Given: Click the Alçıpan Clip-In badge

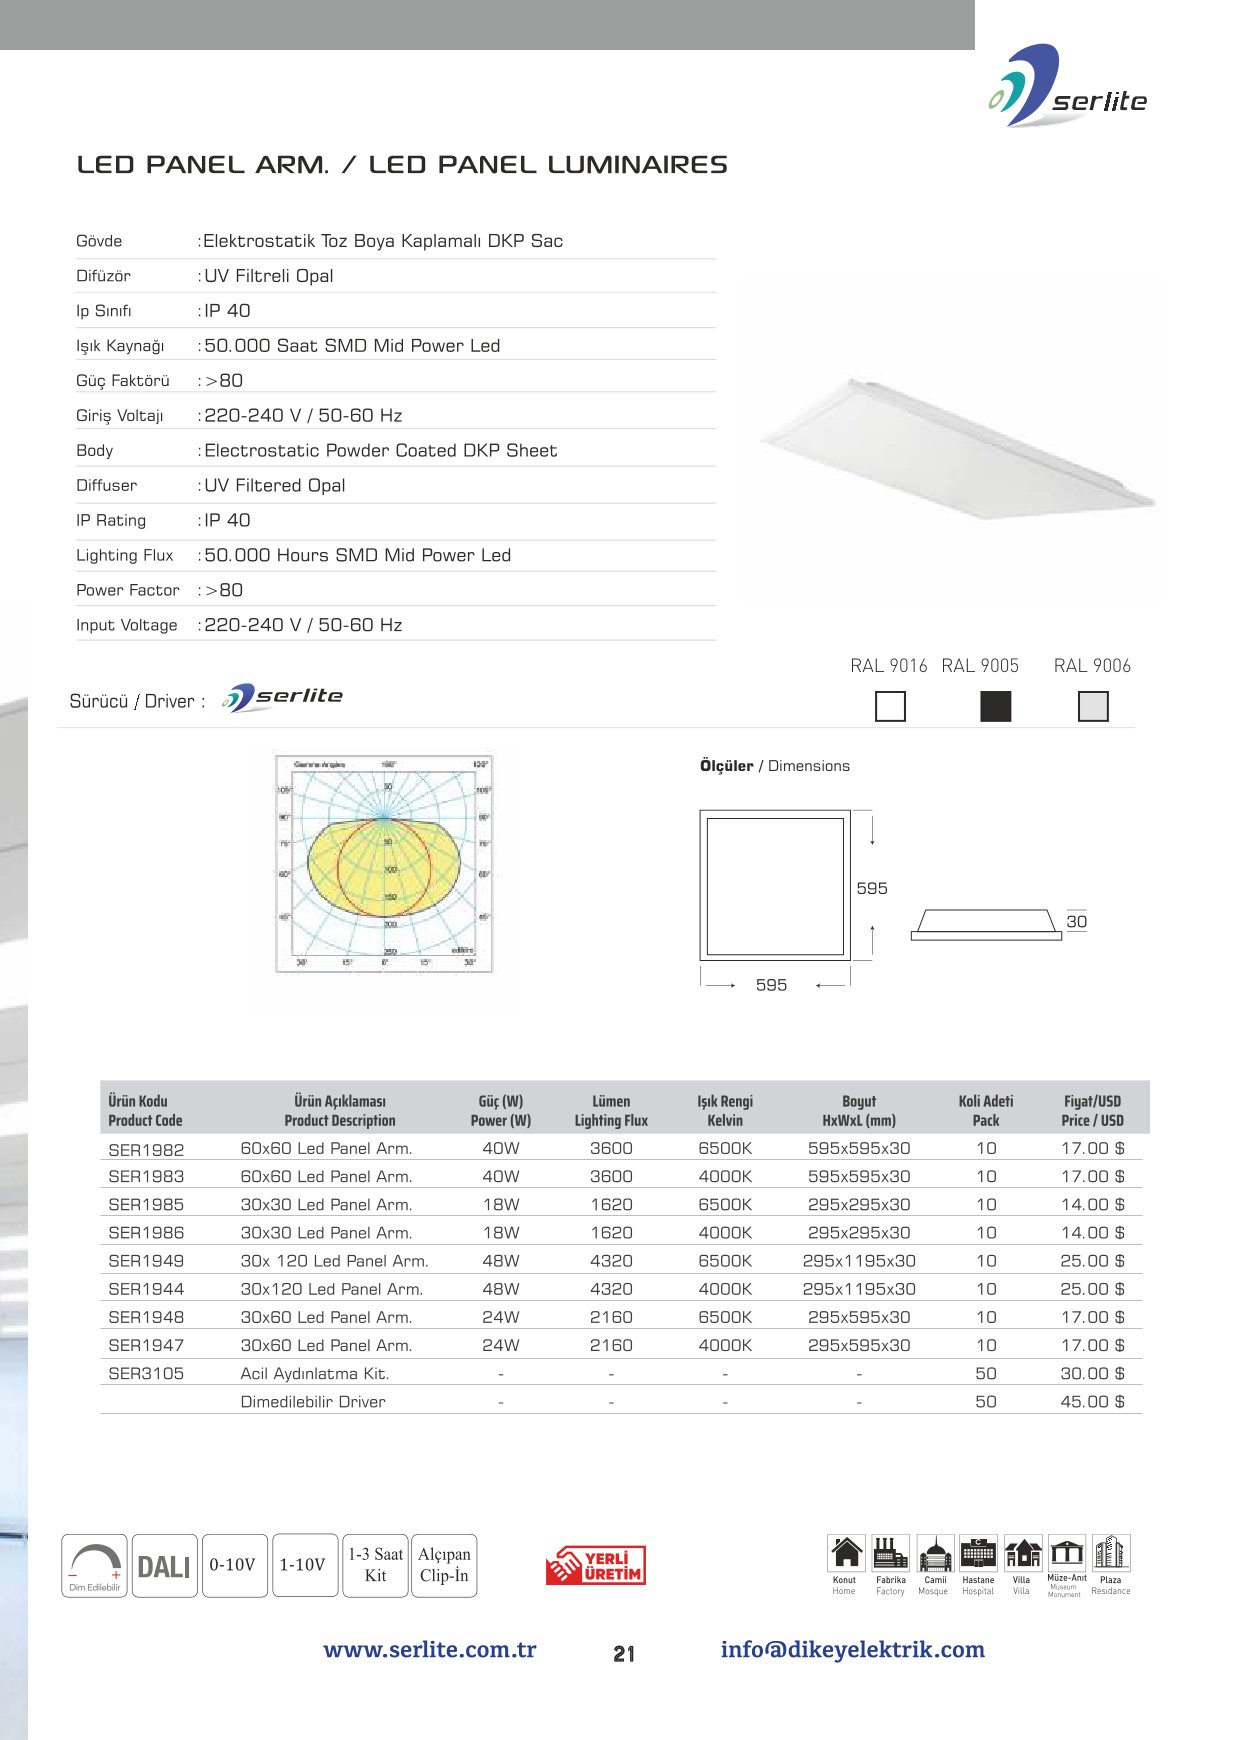Looking at the screenshot, I should [444, 1565].
